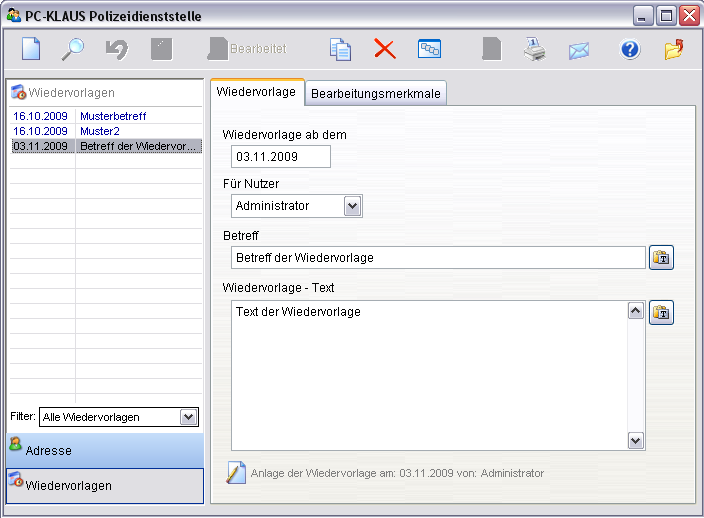Click text-block icon next to Wiedervorlage text area

point(662,313)
